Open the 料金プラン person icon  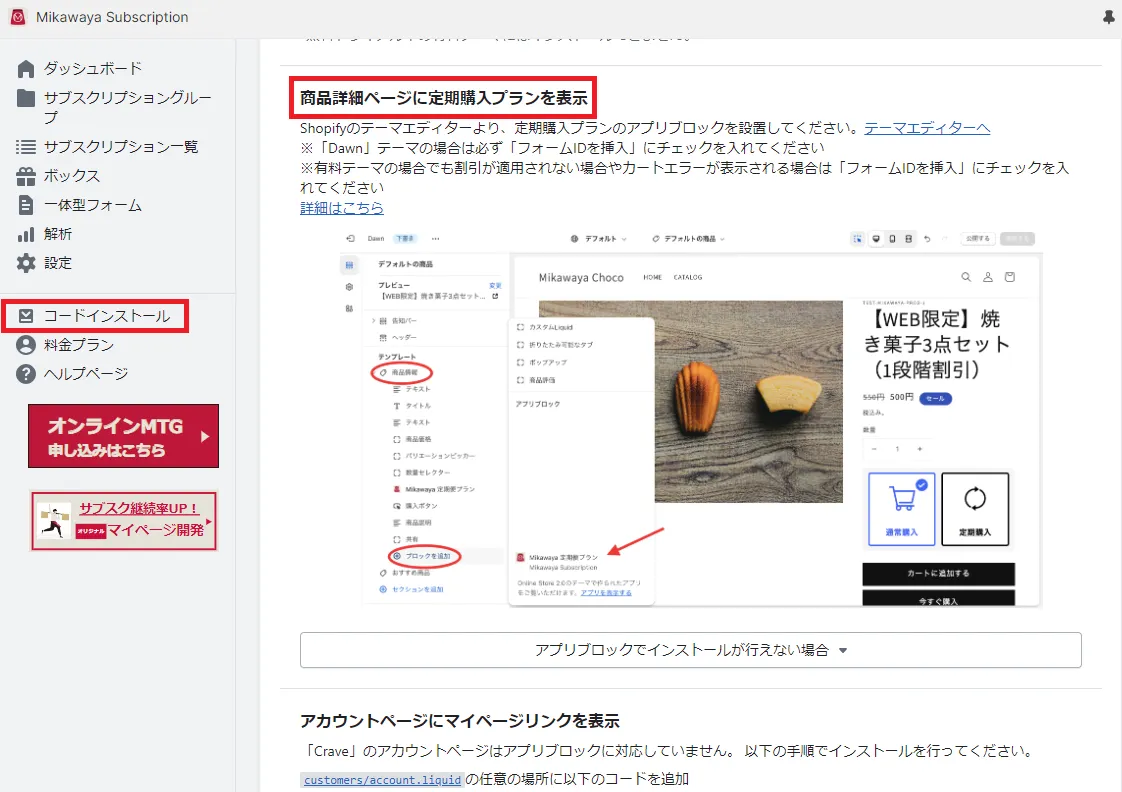(26, 345)
